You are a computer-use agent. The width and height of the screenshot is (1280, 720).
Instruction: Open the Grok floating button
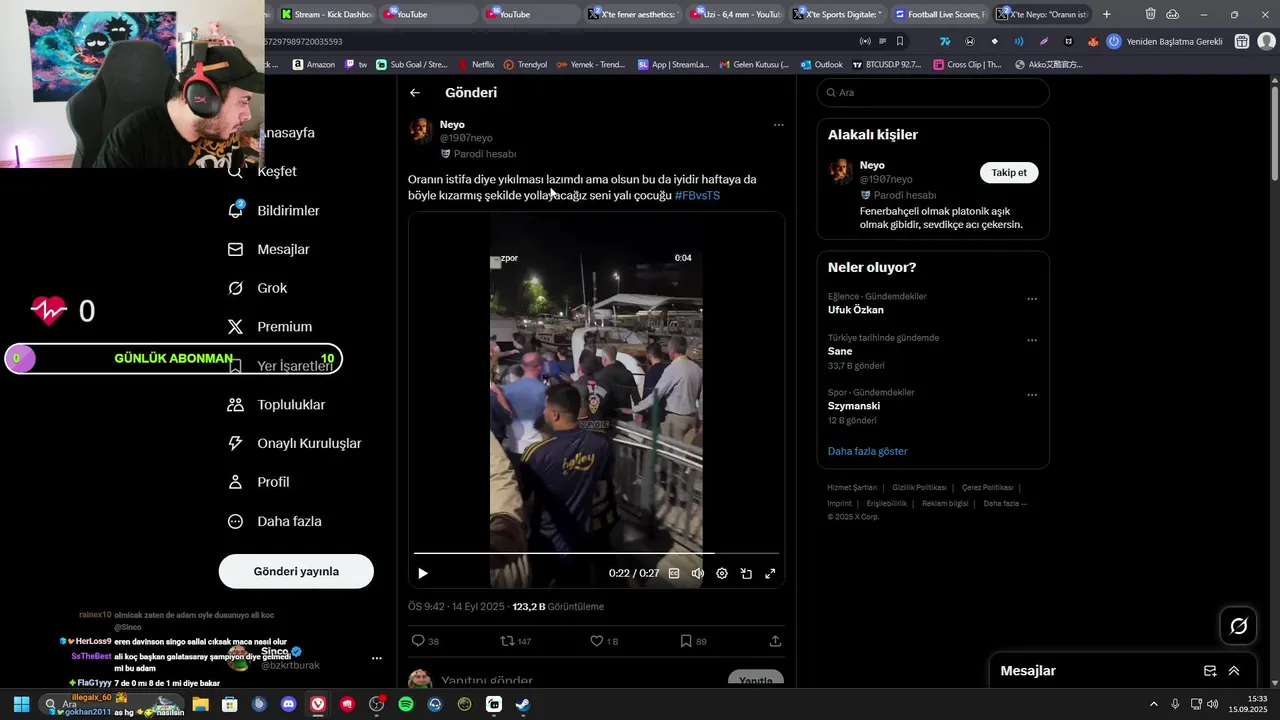click(x=1238, y=626)
